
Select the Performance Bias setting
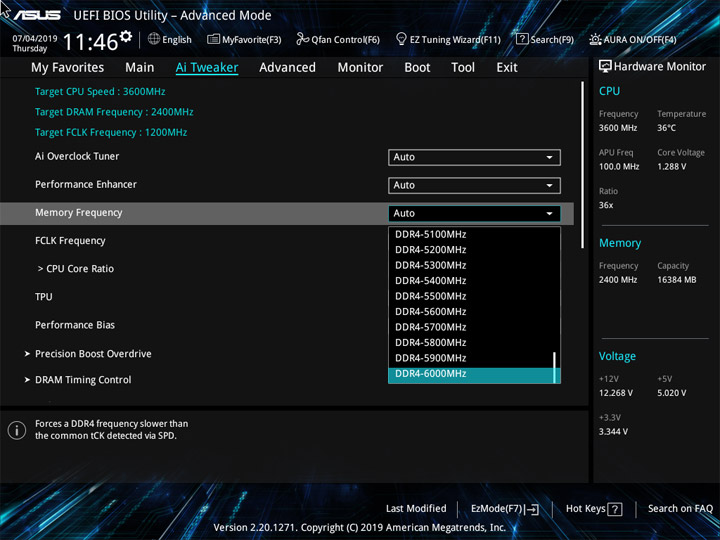75,325
